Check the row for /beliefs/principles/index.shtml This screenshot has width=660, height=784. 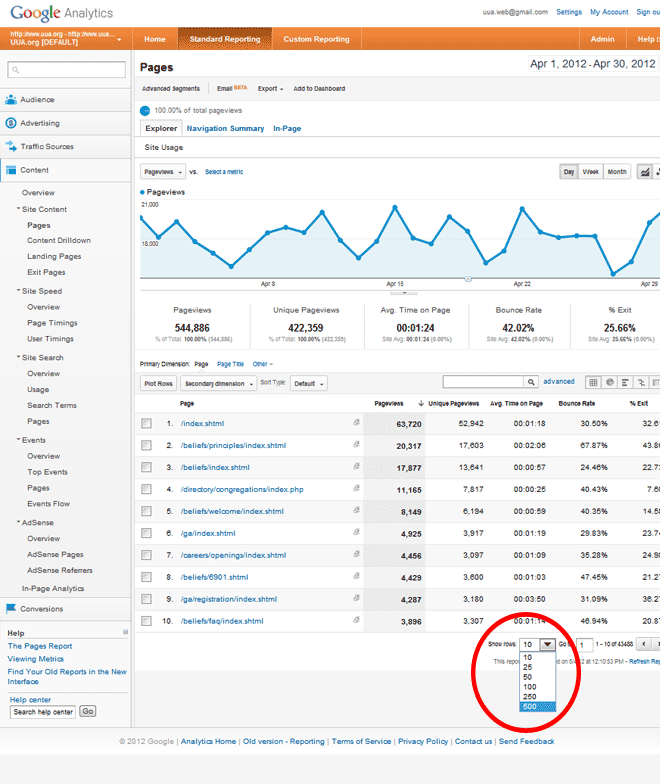[146, 446]
